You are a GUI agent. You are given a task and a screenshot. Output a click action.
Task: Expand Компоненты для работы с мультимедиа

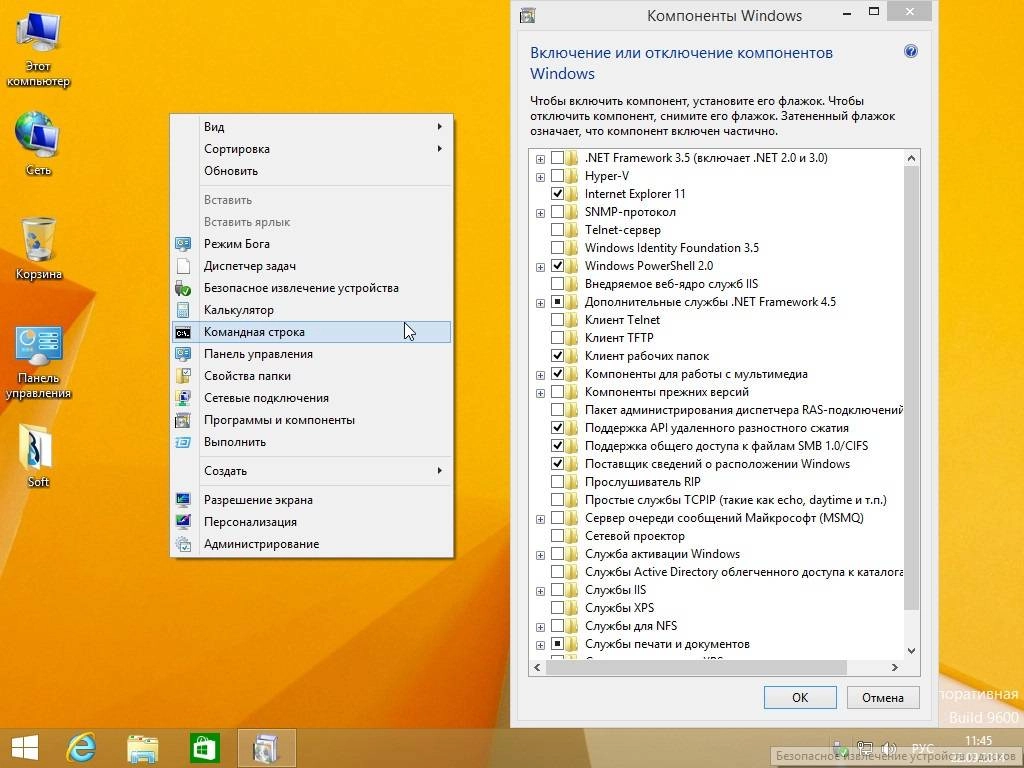540,376
